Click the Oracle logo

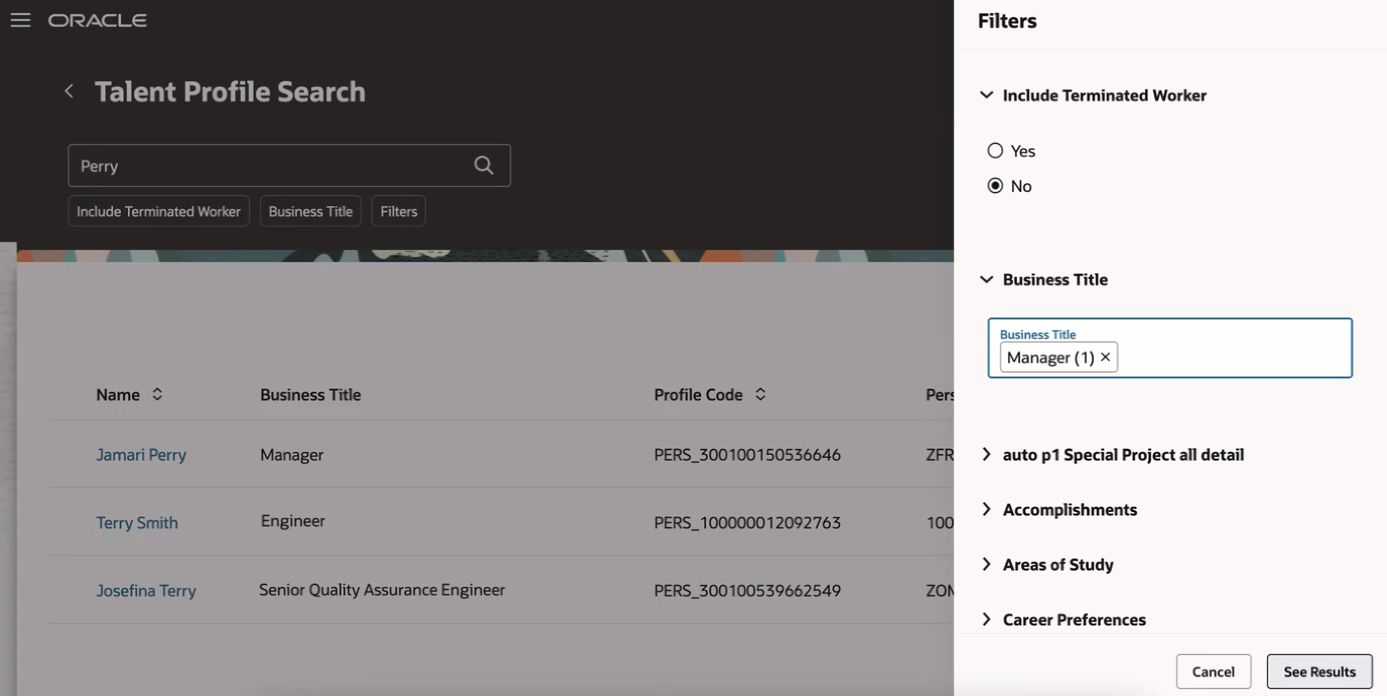[98, 20]
